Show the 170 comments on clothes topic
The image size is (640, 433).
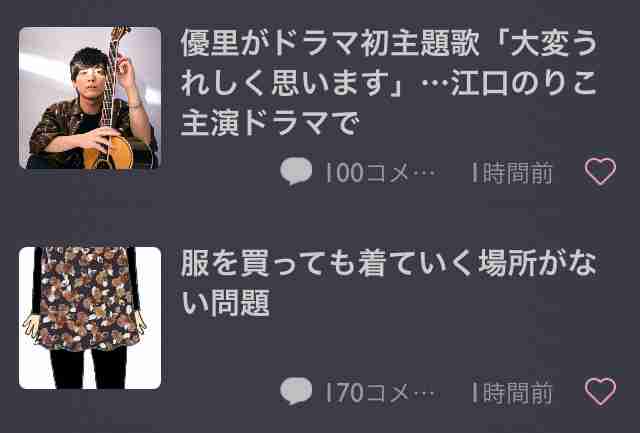coord(381,393)
